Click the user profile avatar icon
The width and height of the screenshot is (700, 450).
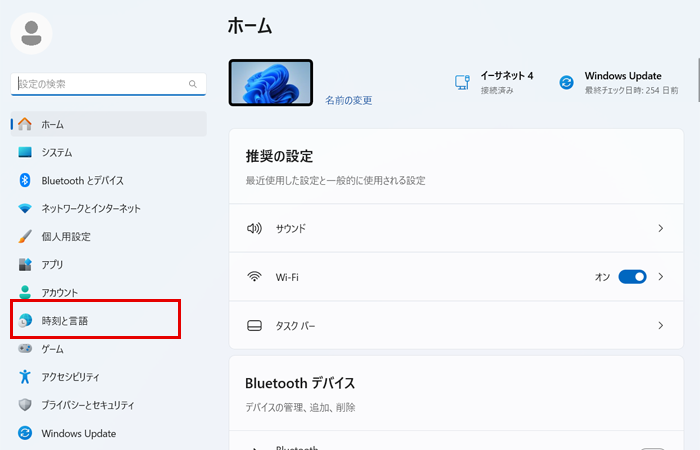31,33
